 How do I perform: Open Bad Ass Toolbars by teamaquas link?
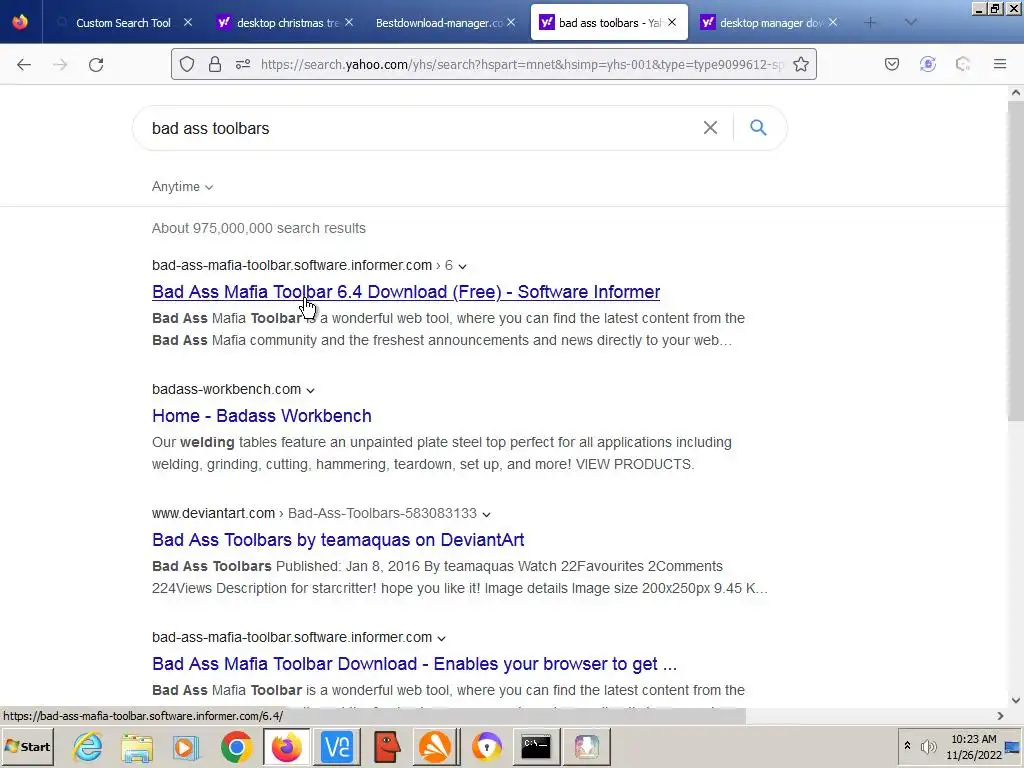(338, 540)
